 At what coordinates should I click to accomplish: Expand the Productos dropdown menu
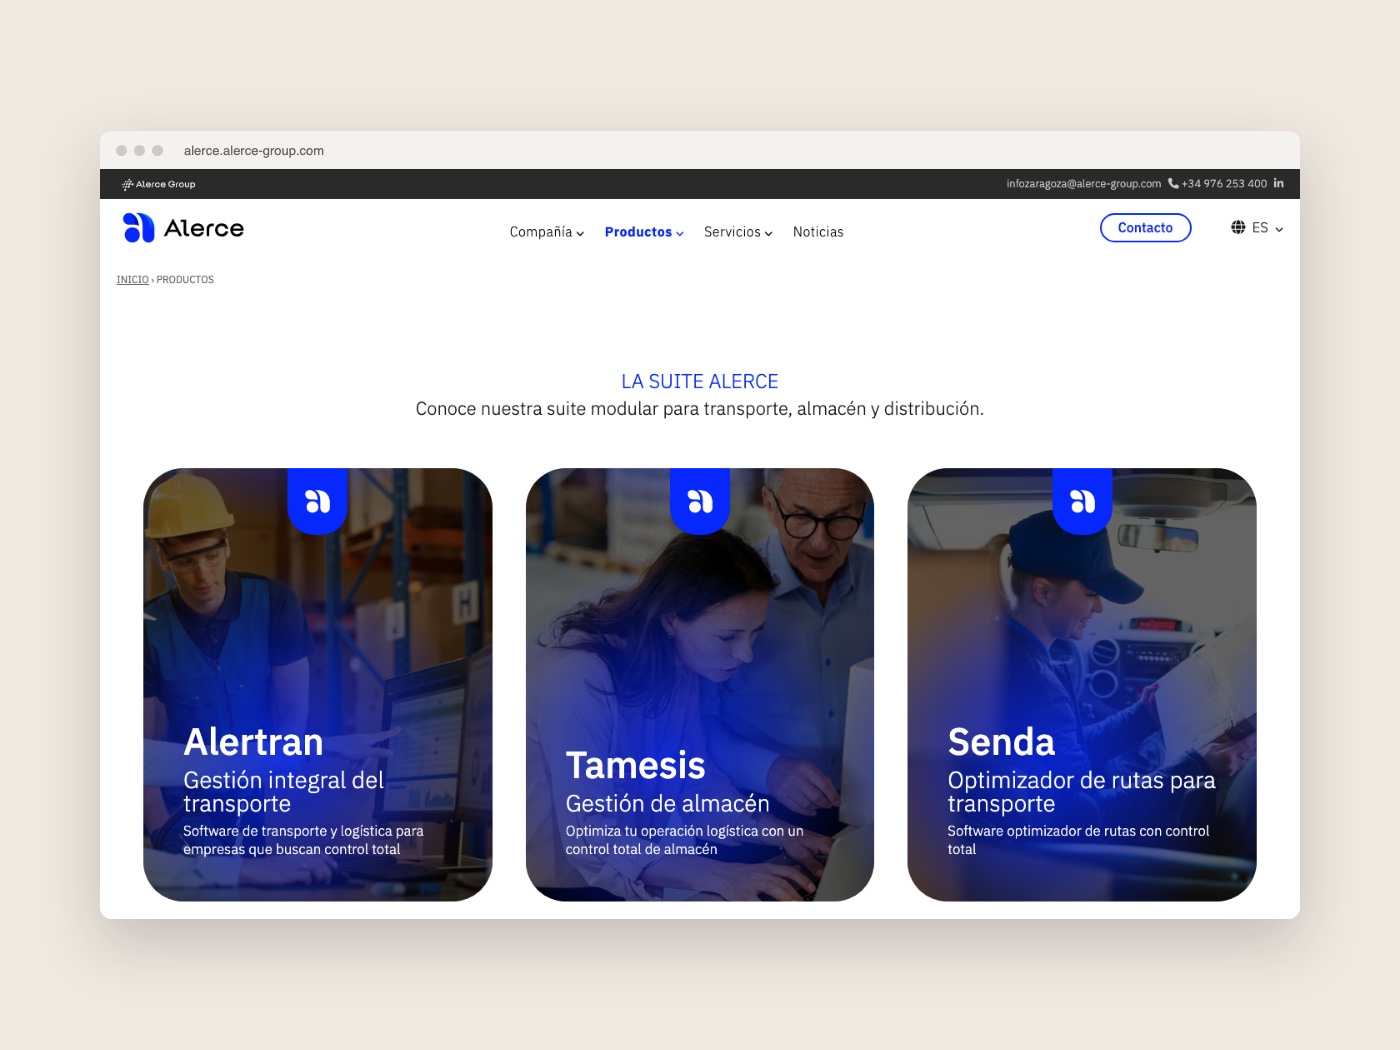pyautogui.click(x=644, y=232)
